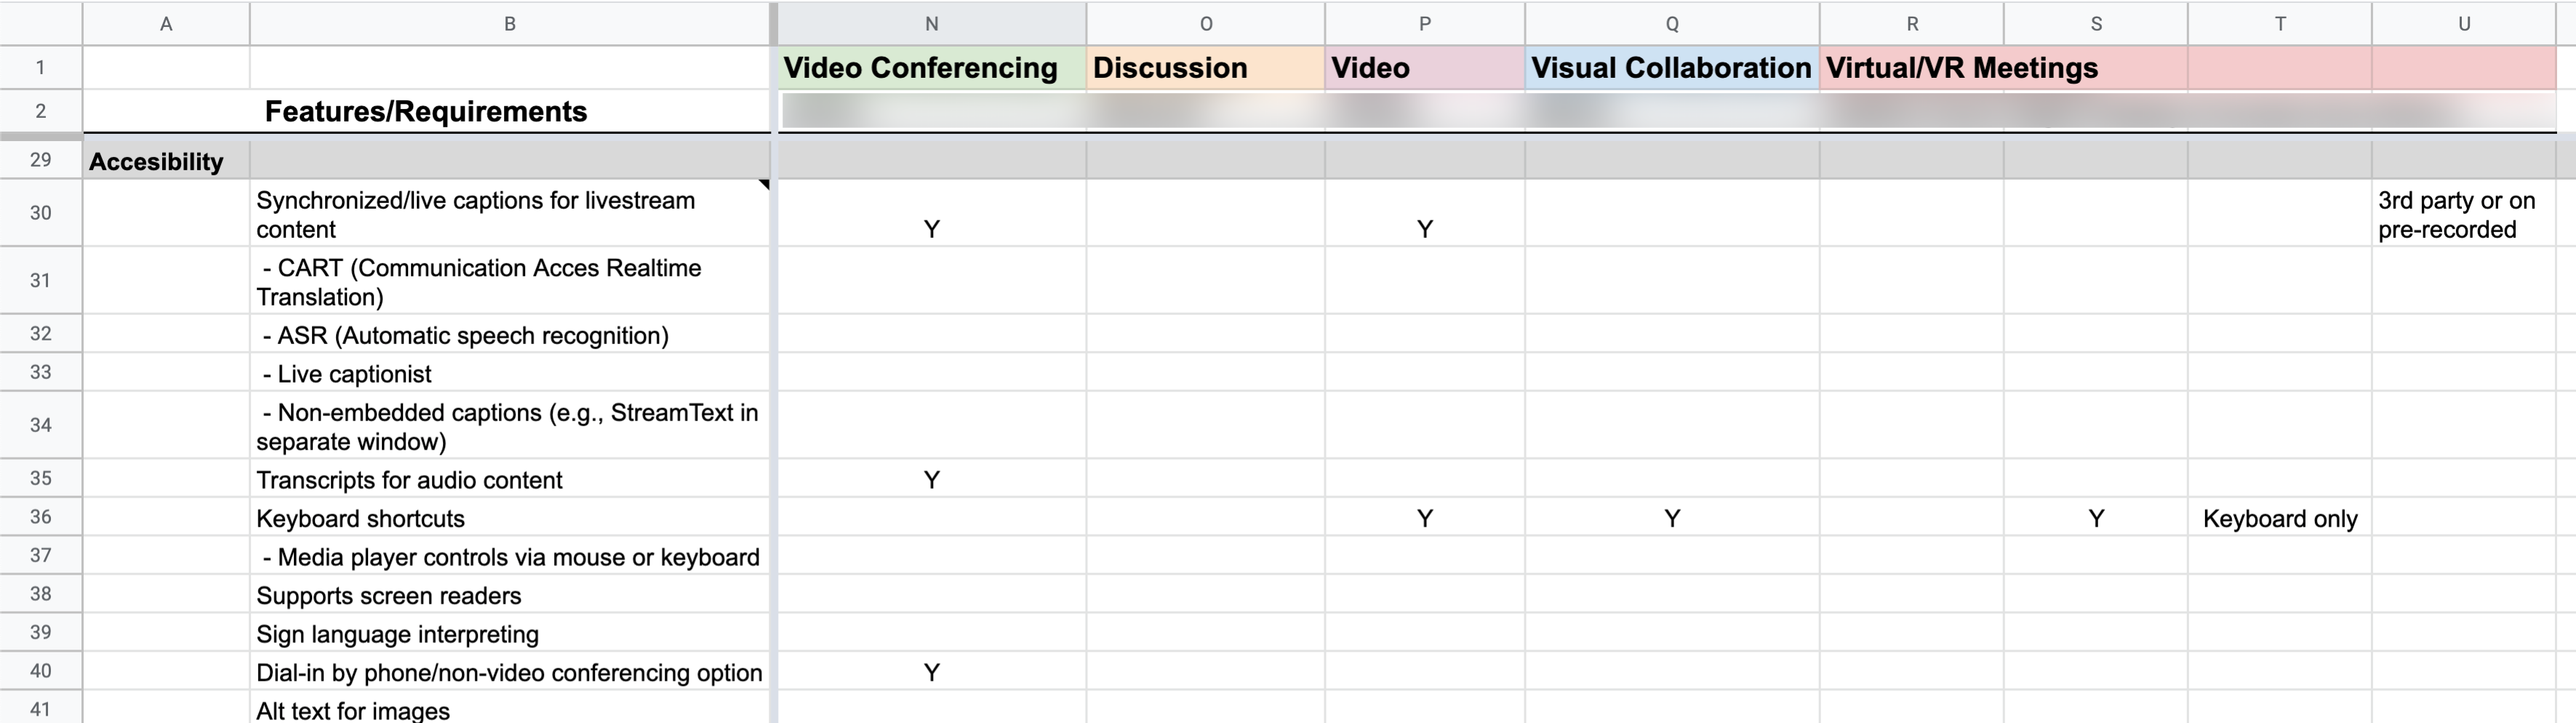Click the 3rd party or pre-recorded cell

(x=2462, y=214)
